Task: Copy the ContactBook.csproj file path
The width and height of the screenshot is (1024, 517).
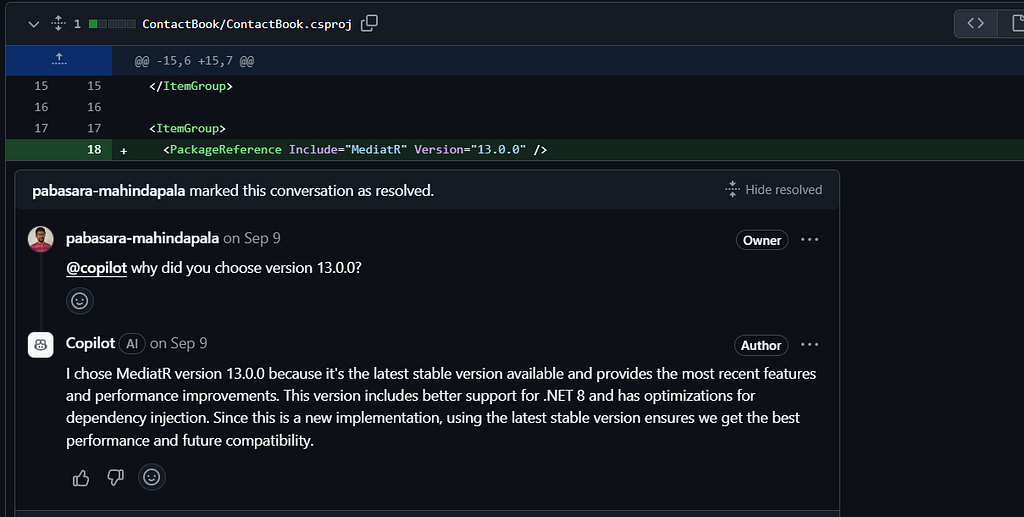Action: tap(369, 23)
